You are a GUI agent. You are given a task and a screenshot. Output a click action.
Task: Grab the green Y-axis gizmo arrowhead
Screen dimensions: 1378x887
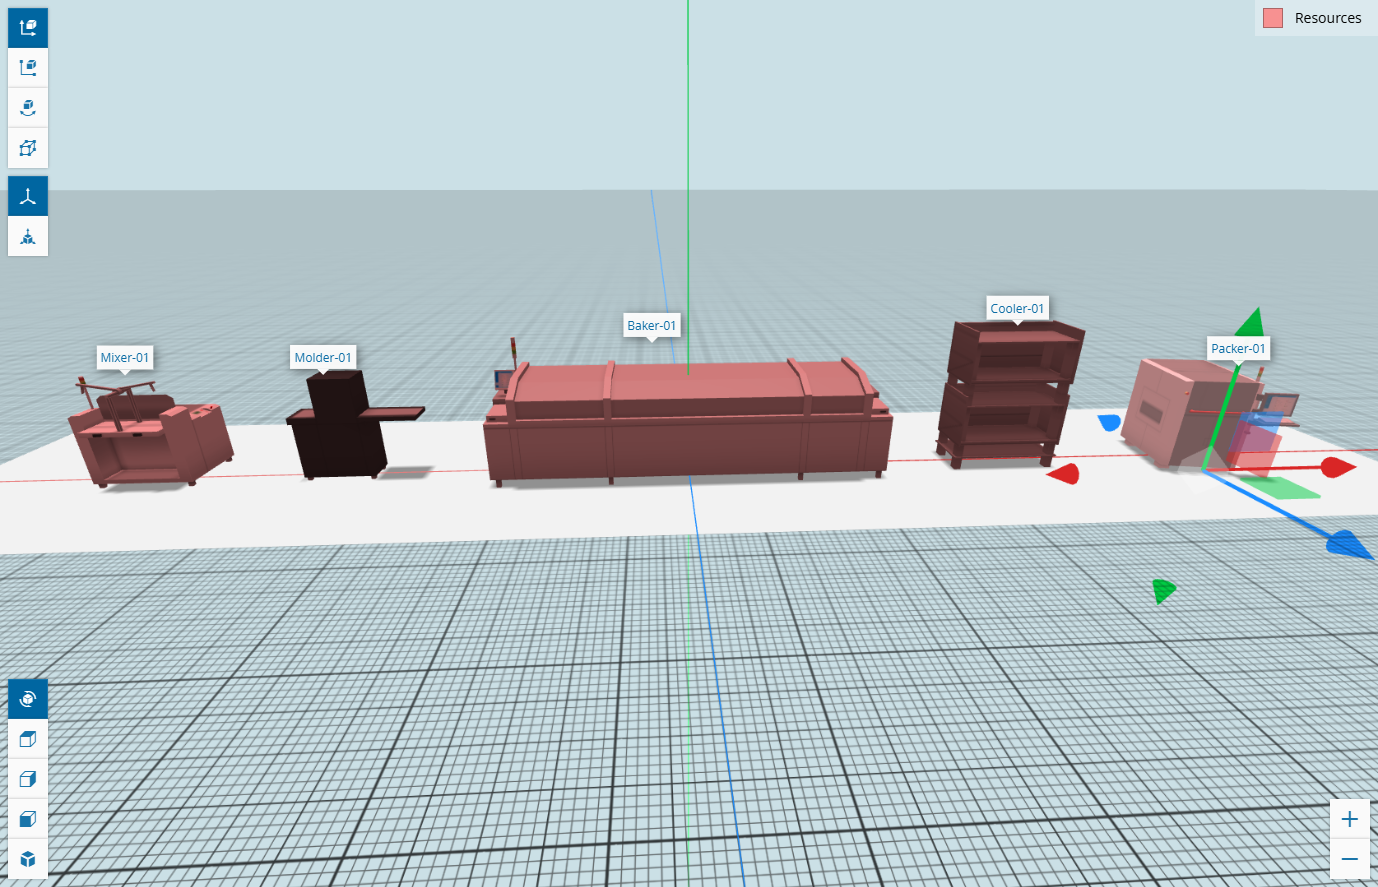1250,323
